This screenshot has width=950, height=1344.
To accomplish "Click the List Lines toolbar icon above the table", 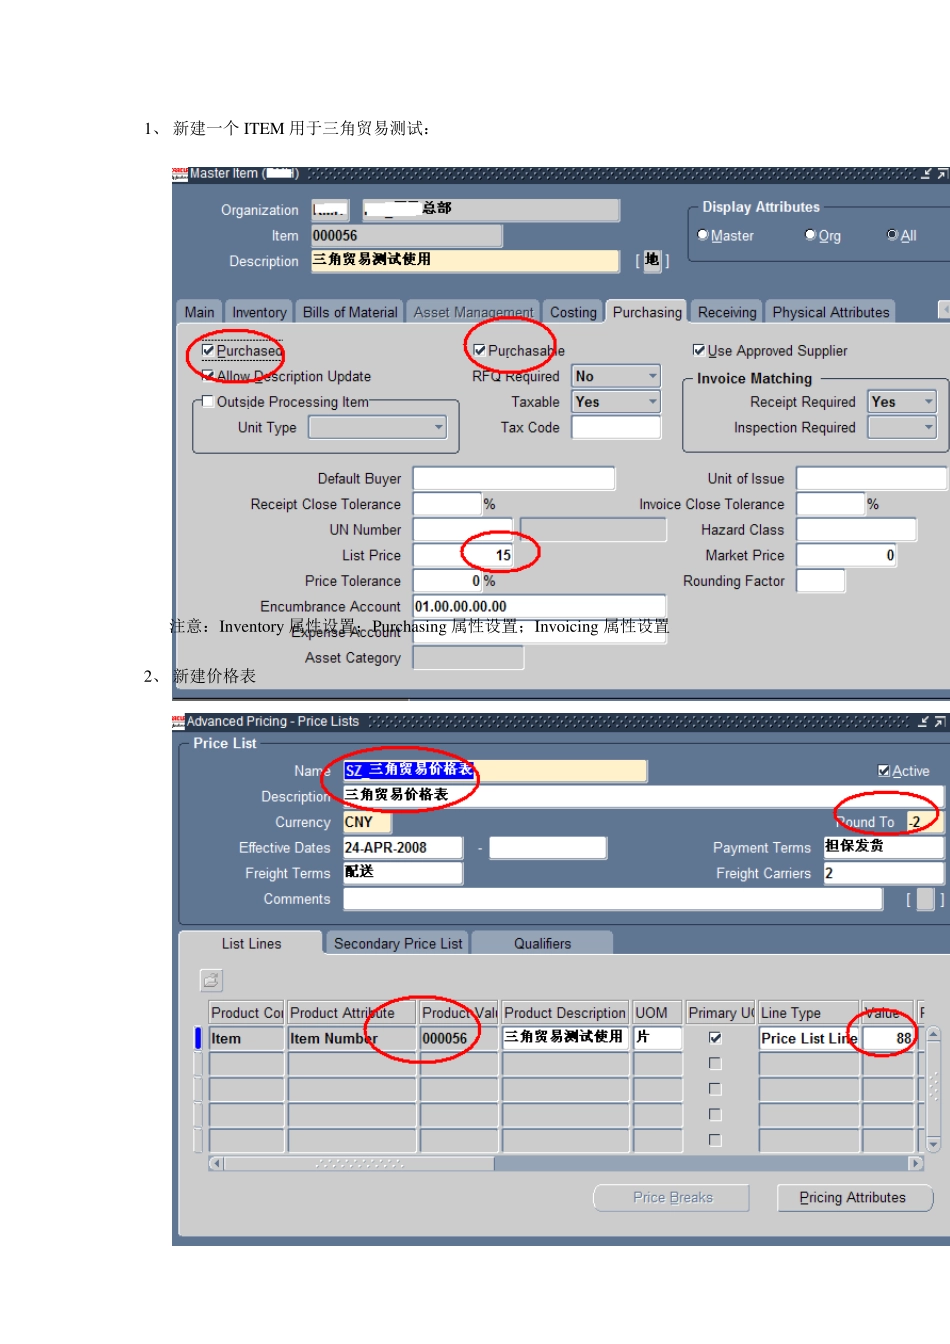I will pos(211,980).
